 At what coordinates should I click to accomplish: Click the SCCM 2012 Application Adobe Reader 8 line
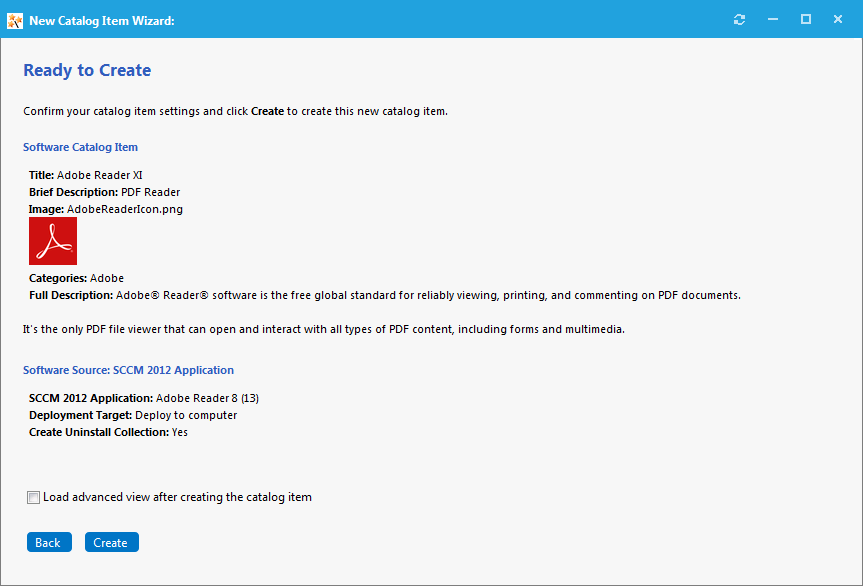point(144,398)
